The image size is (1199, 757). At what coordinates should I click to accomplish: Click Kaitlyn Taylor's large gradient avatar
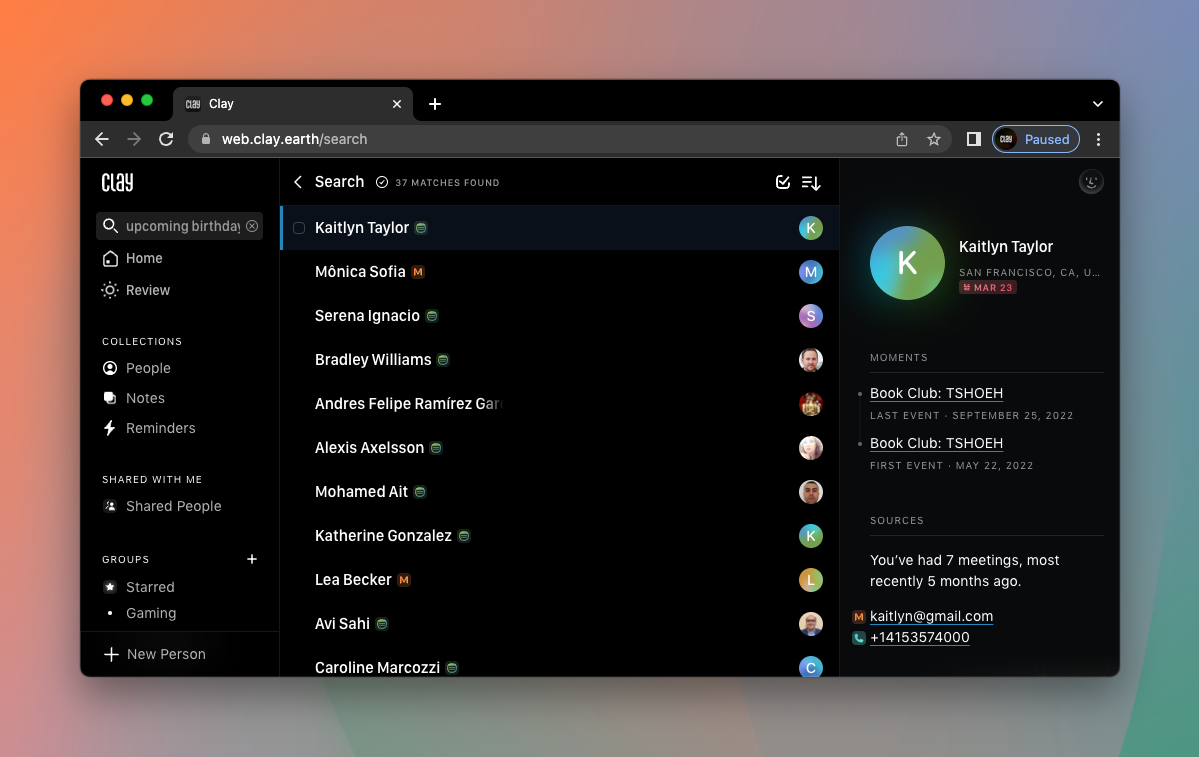[907, 263]
